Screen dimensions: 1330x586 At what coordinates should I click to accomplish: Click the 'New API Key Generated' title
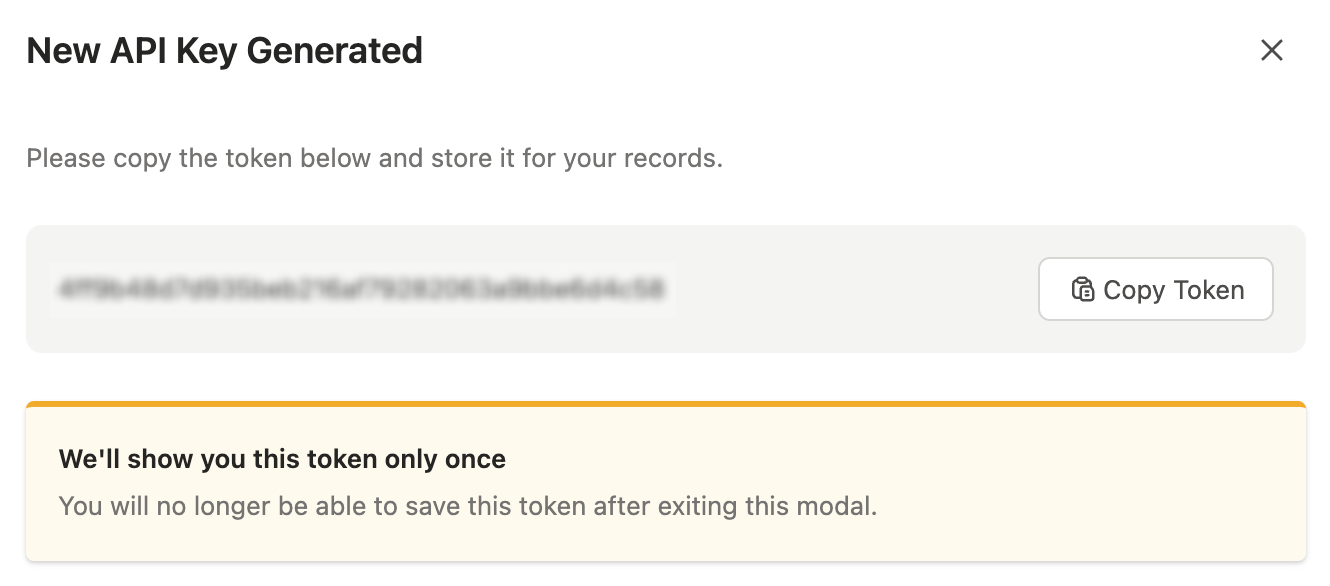225,50
